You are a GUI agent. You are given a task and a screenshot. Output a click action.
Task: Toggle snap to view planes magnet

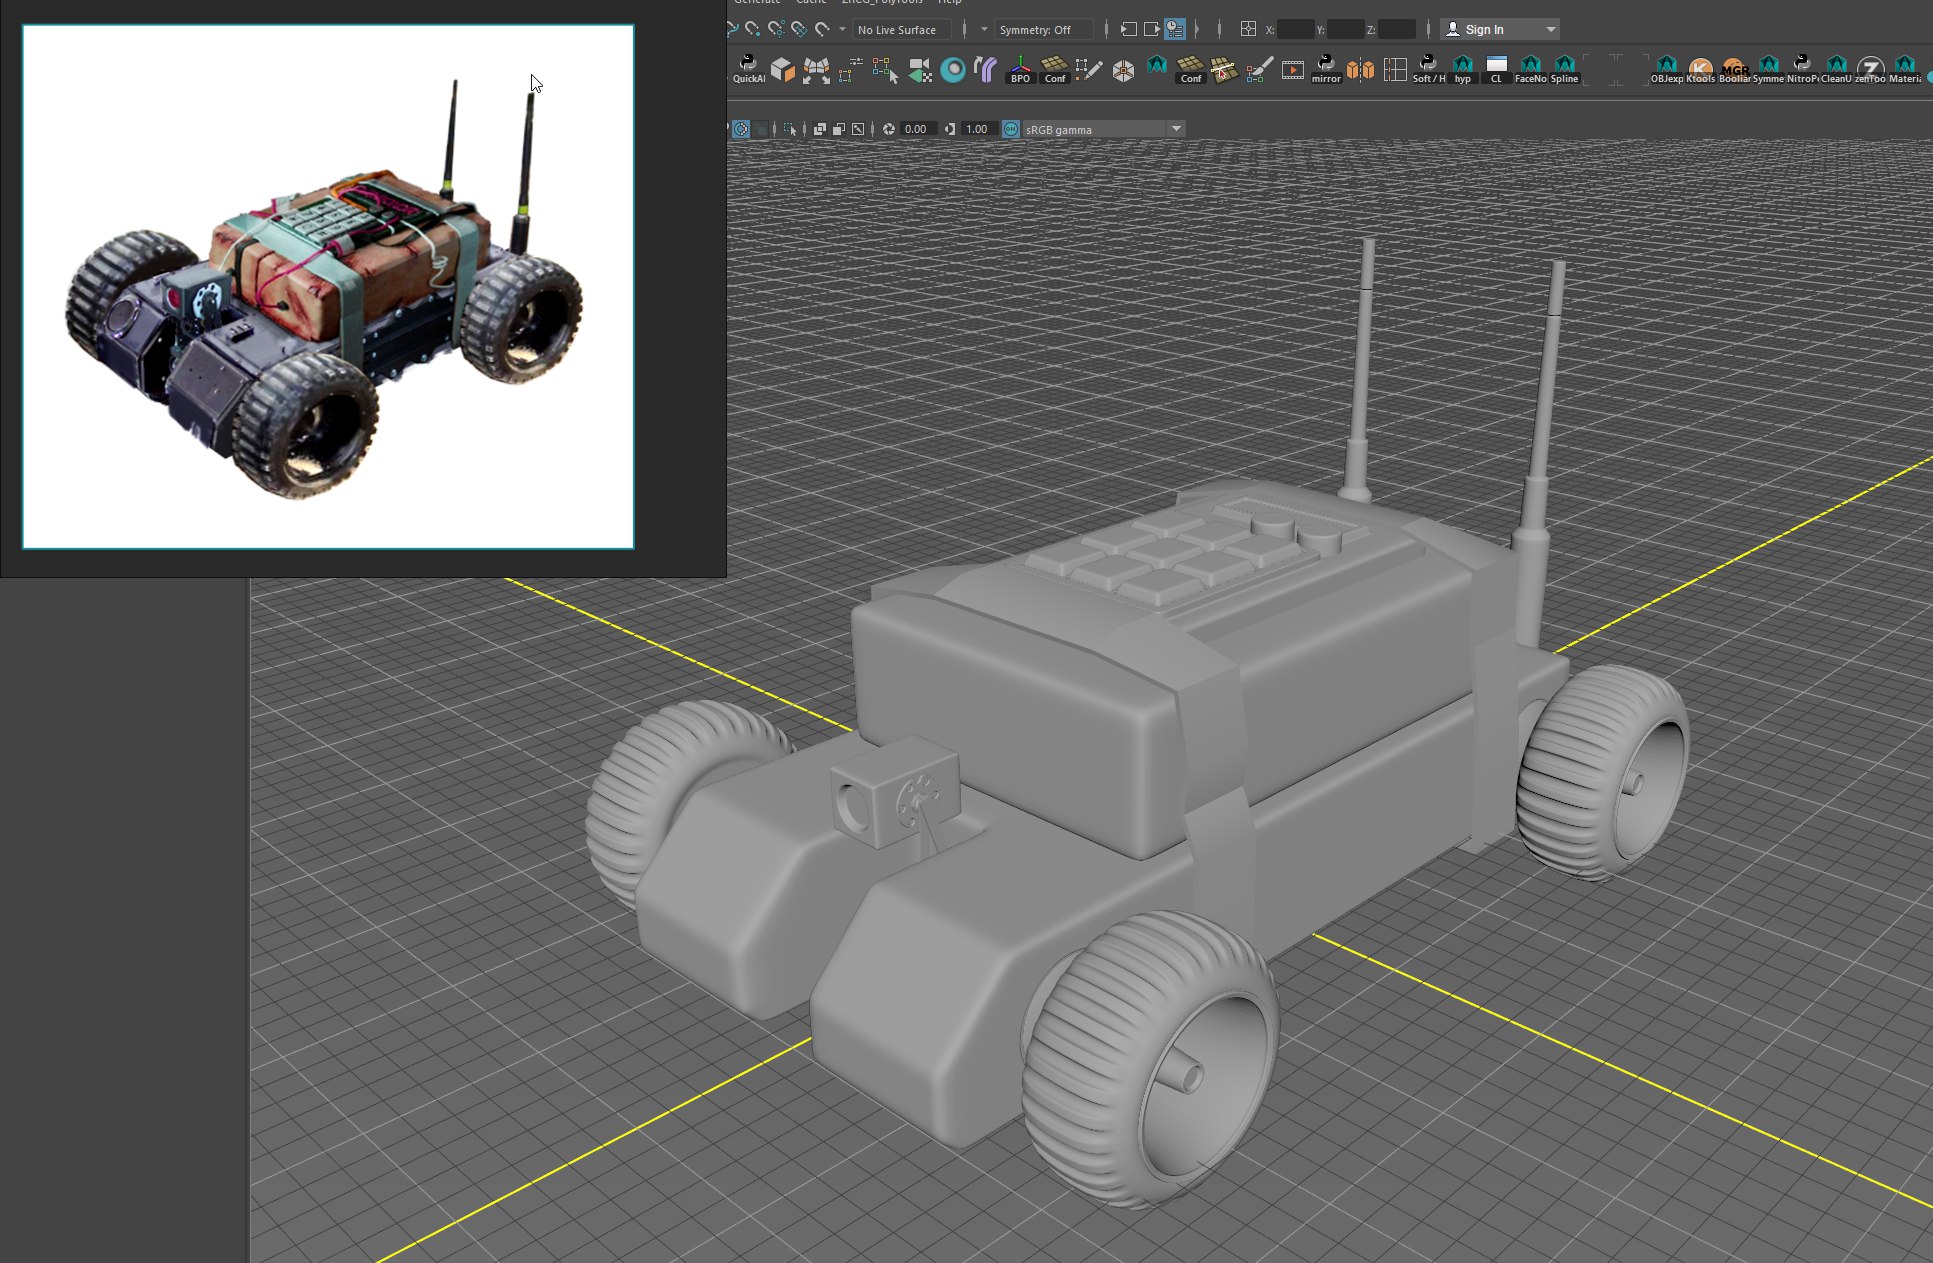point(799,29)
